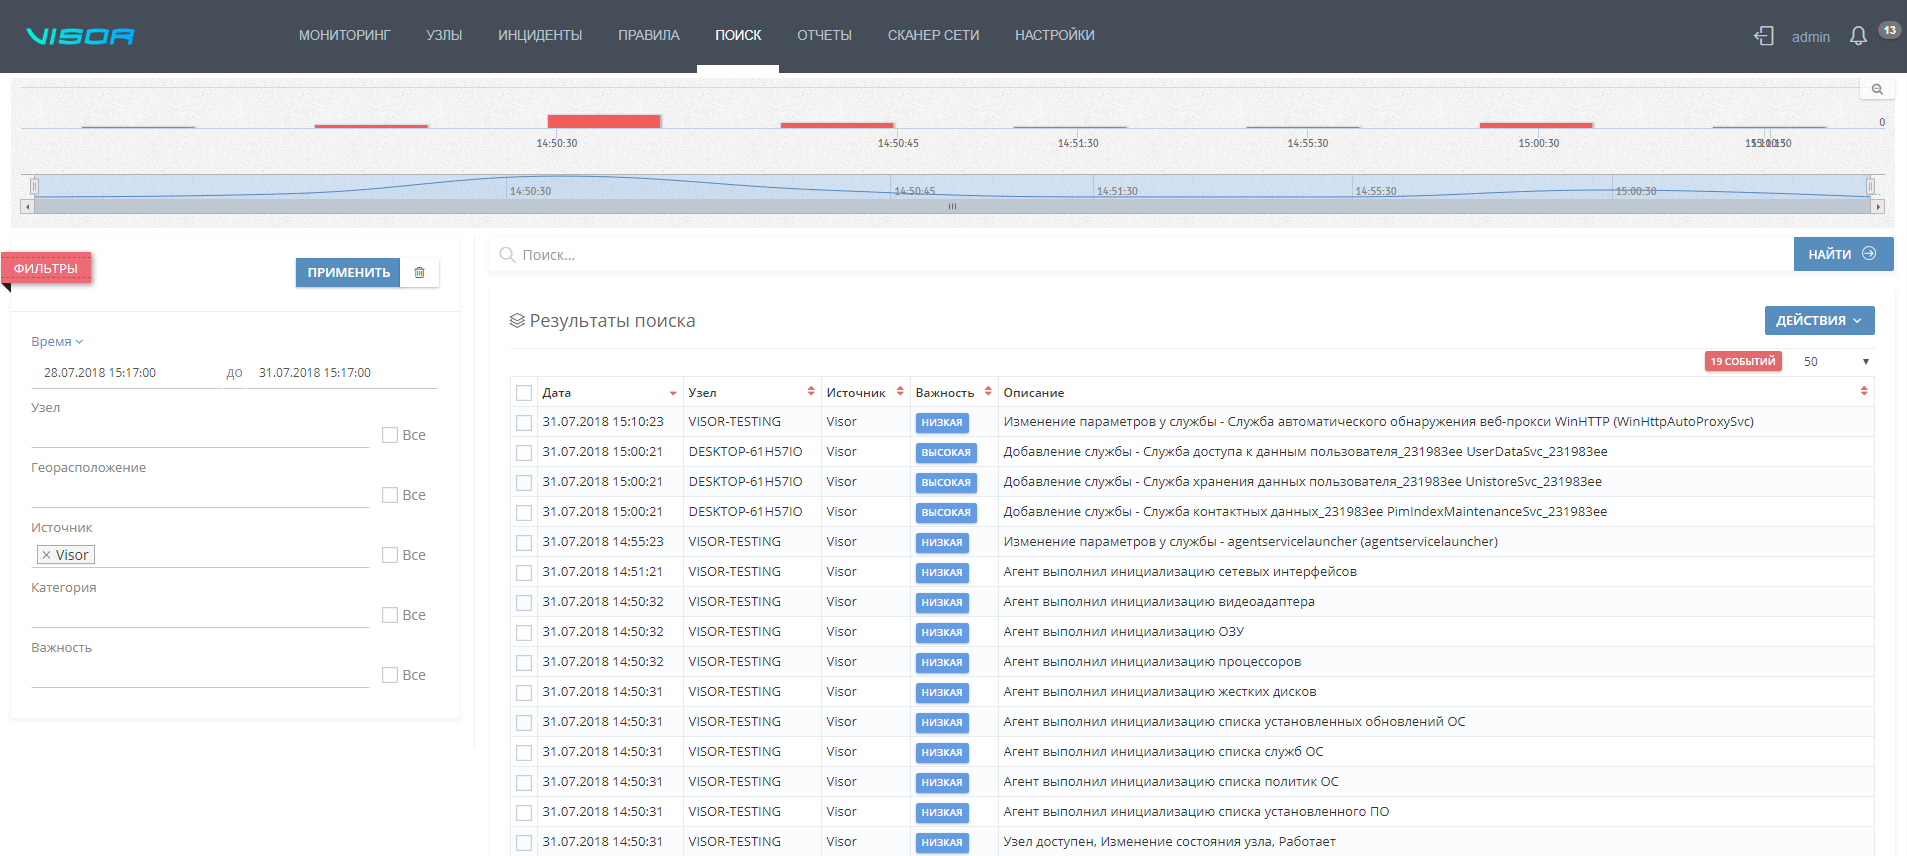
Task: Click the timeline range horizontal scrollbar
Action: coord(952,207)
